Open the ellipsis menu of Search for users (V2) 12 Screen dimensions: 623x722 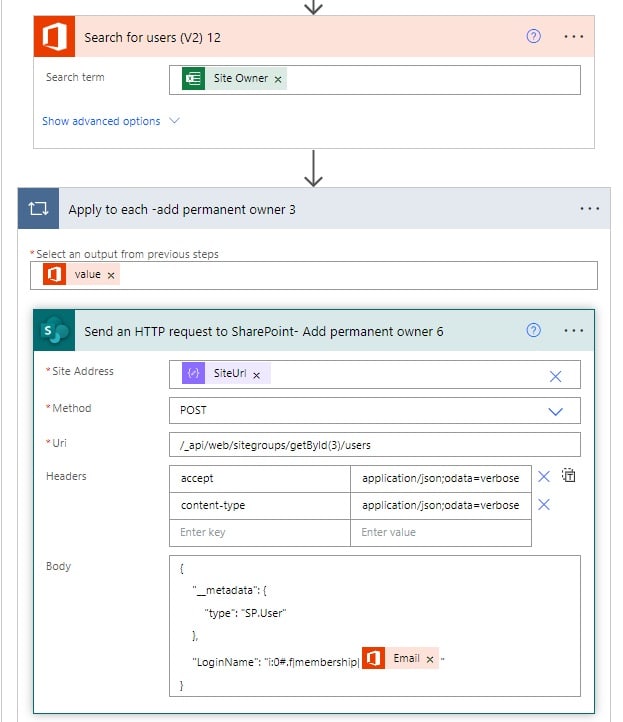point(573,36)
